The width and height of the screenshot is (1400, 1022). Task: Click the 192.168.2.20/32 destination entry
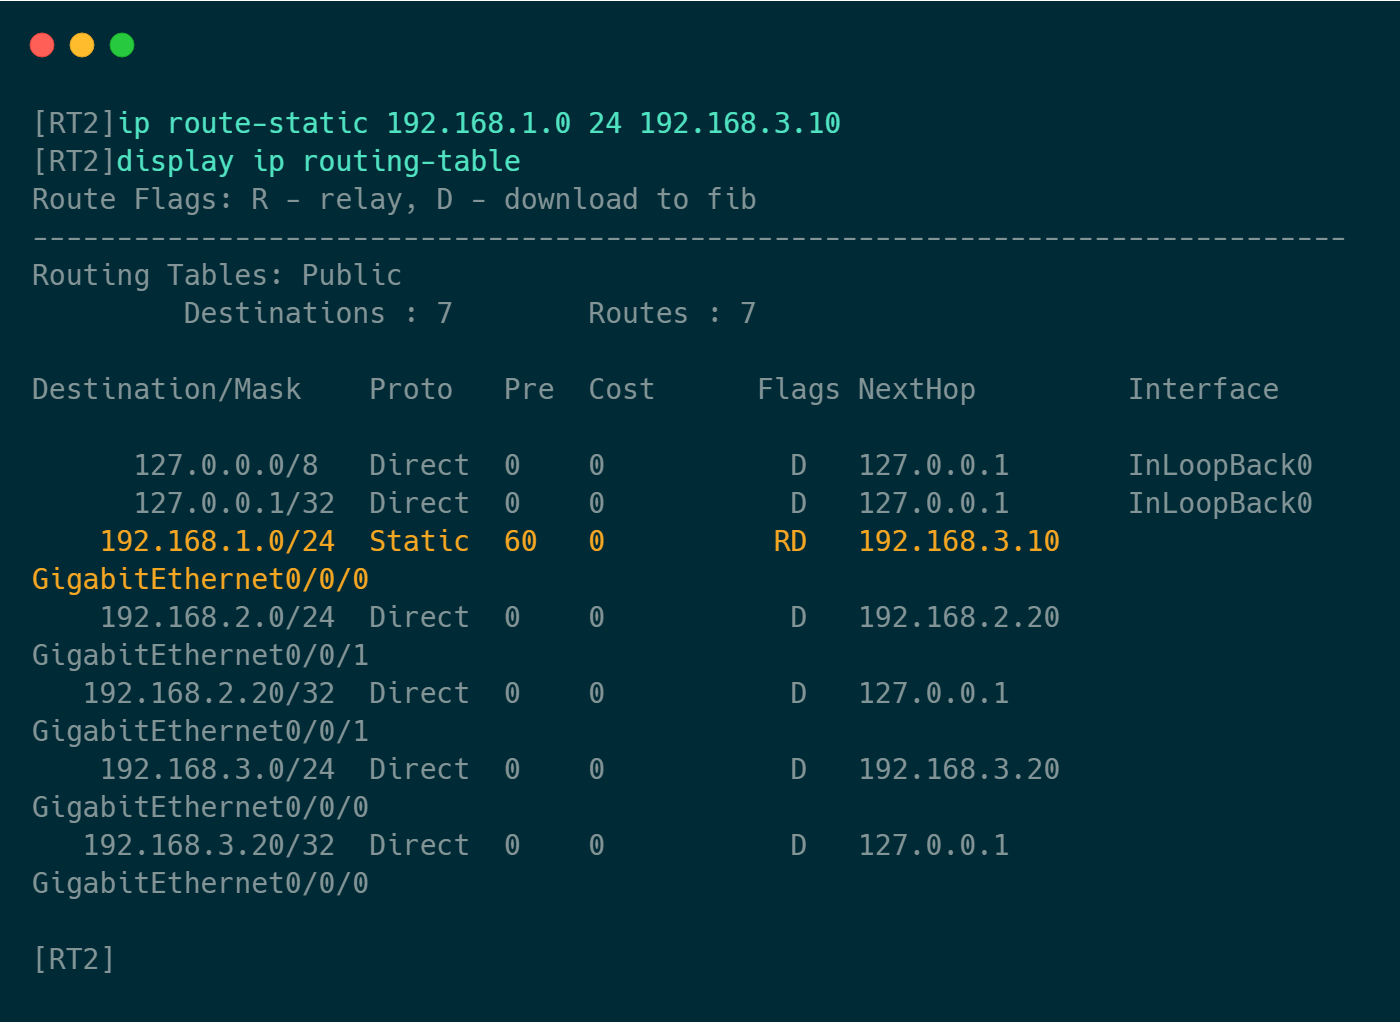[208, 693]
